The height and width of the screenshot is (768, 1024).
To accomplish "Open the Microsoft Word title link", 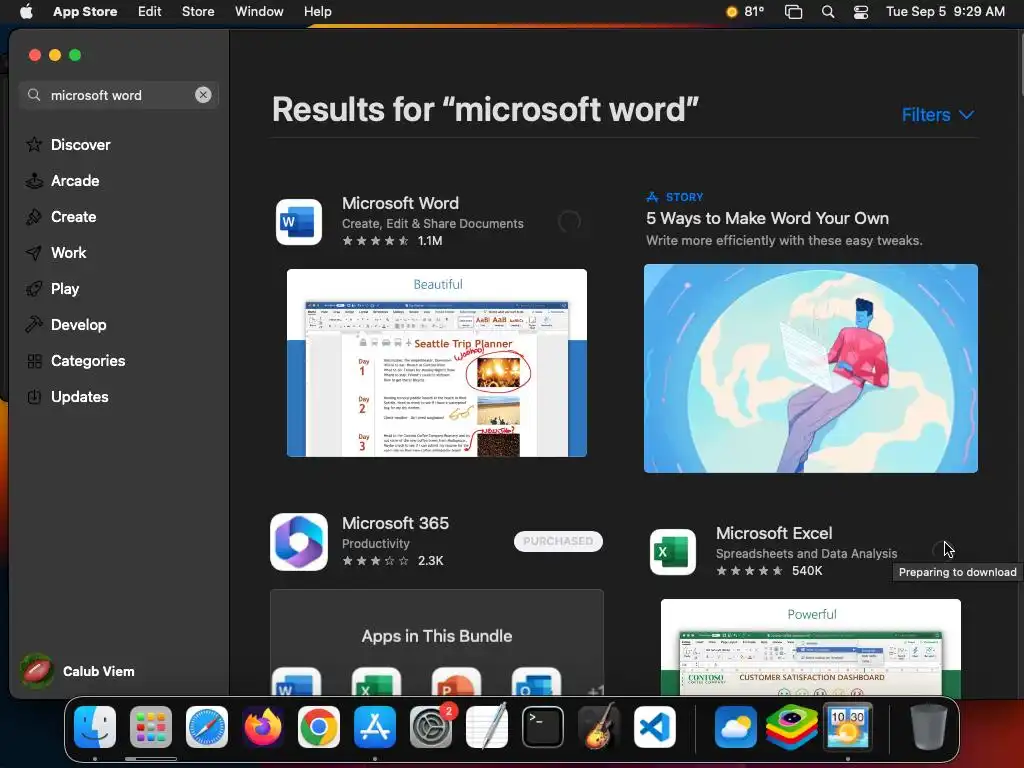I will [400, 203].
